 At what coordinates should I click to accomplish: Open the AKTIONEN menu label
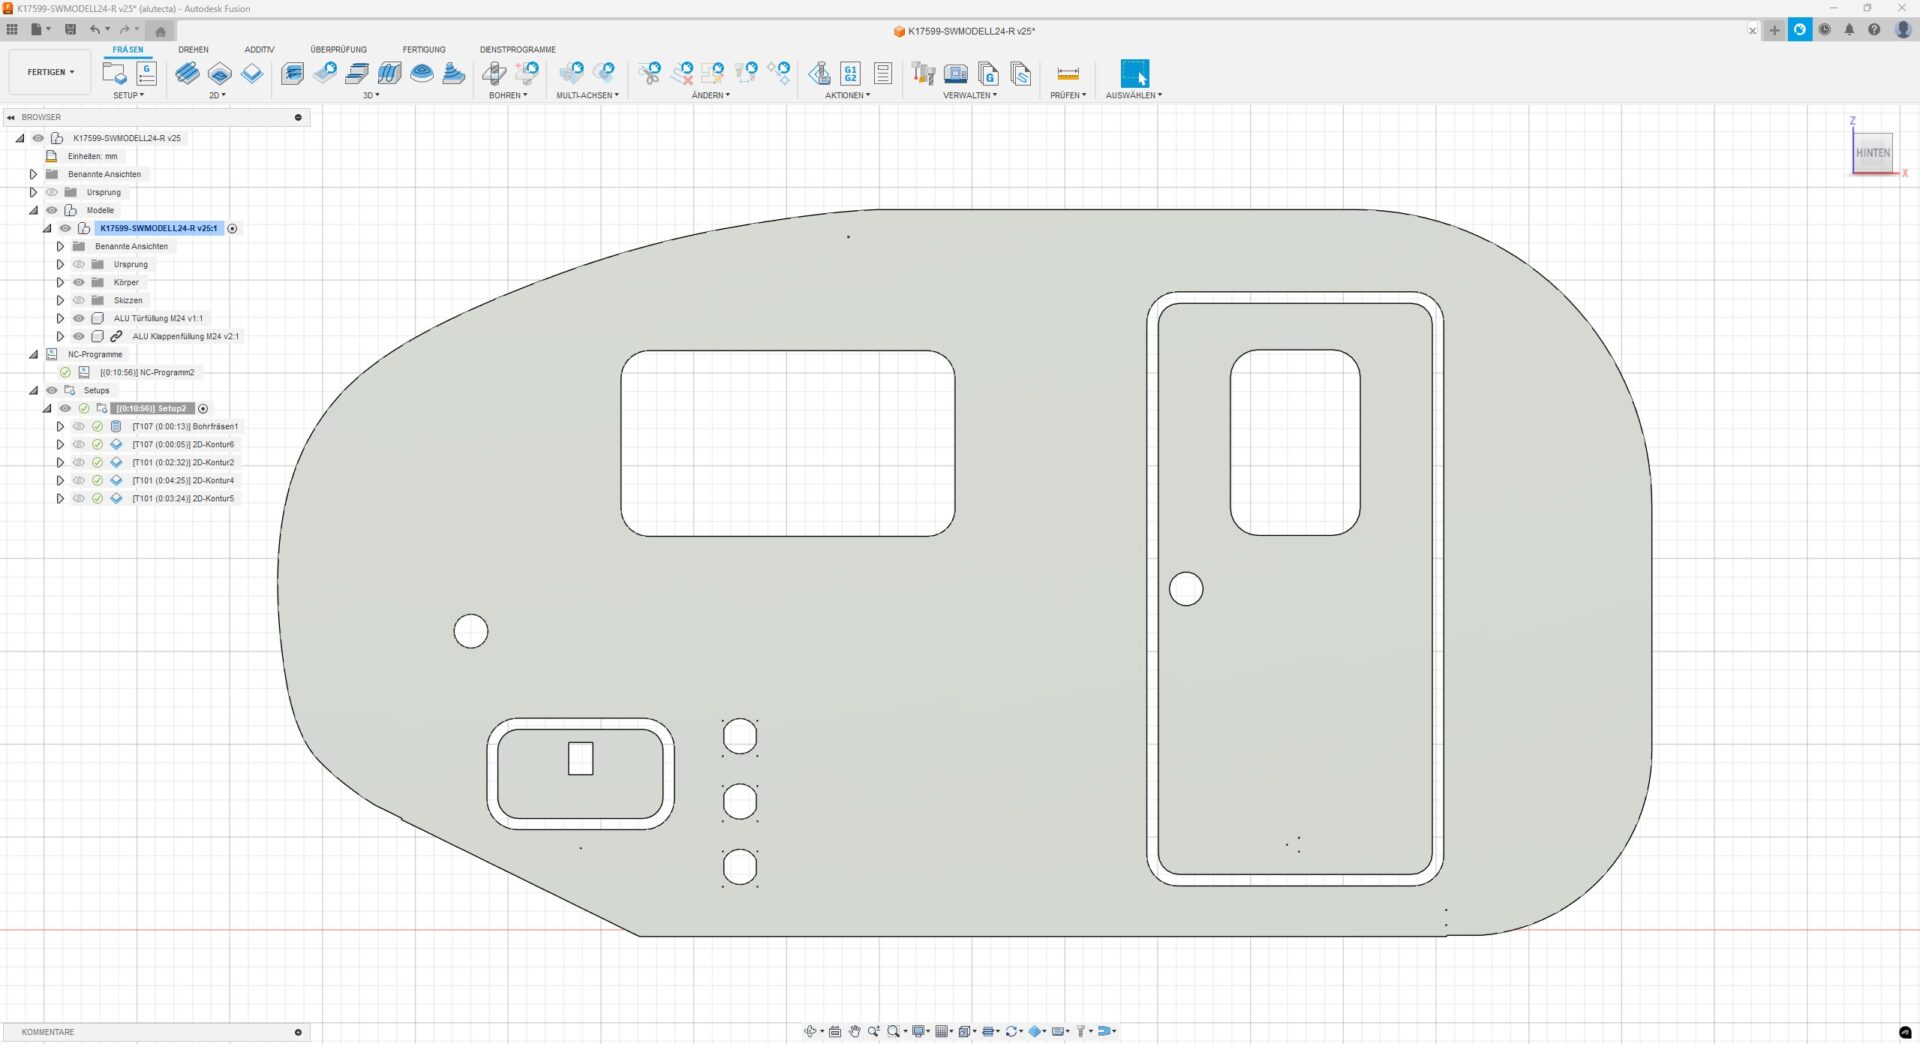click(x=846, y=95)
